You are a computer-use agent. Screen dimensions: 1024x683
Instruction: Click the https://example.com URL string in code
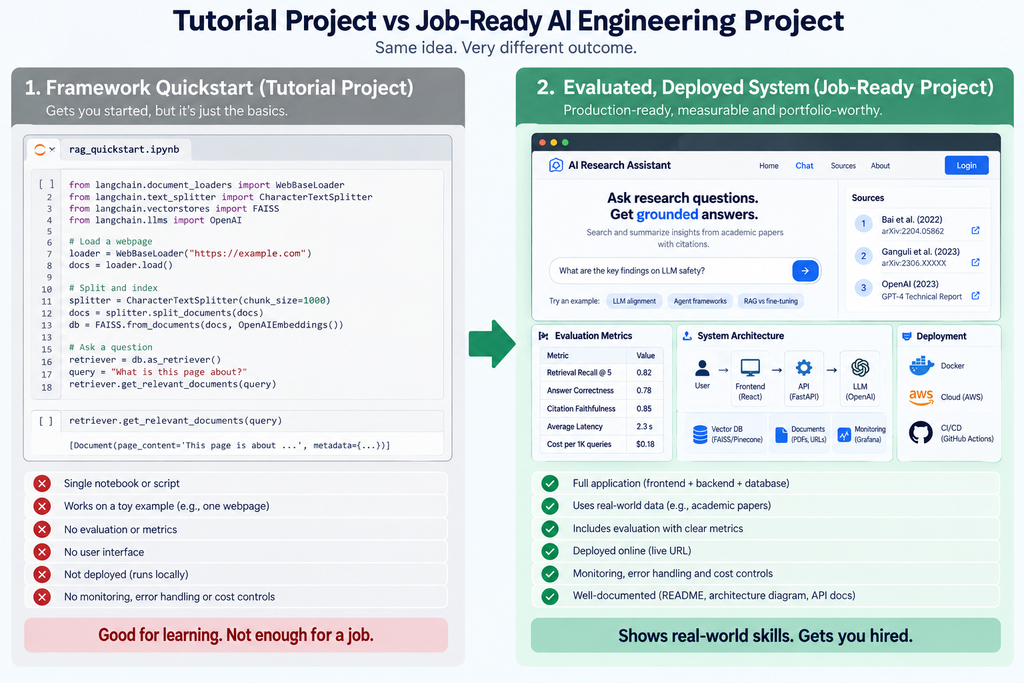247,253
